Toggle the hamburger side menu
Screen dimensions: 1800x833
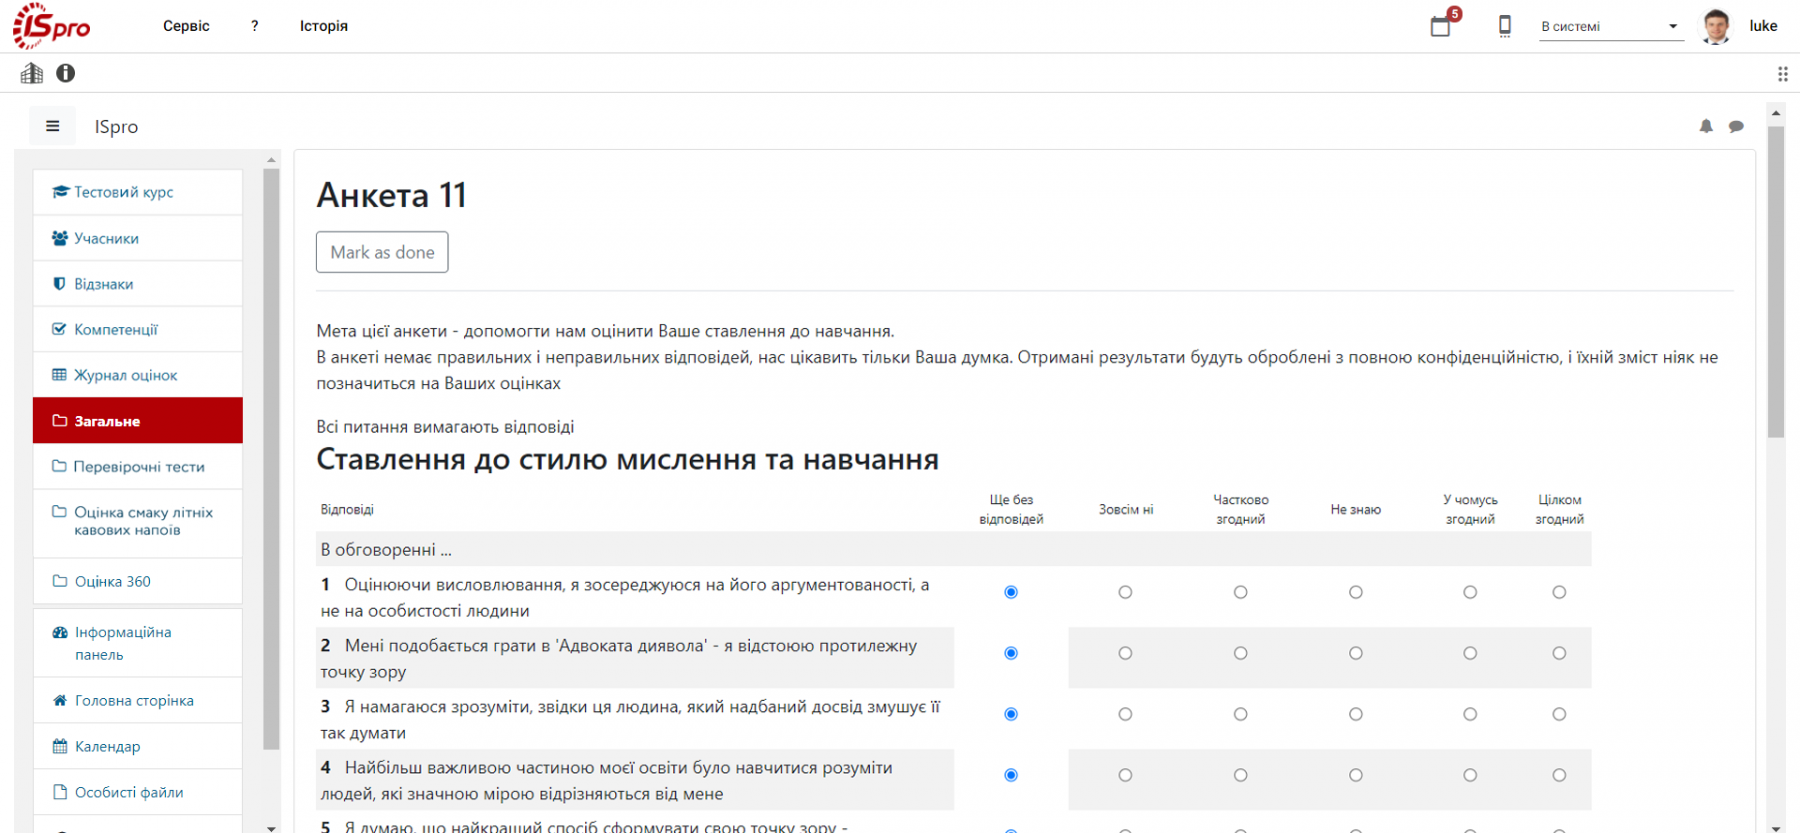[x=53, y=126]
